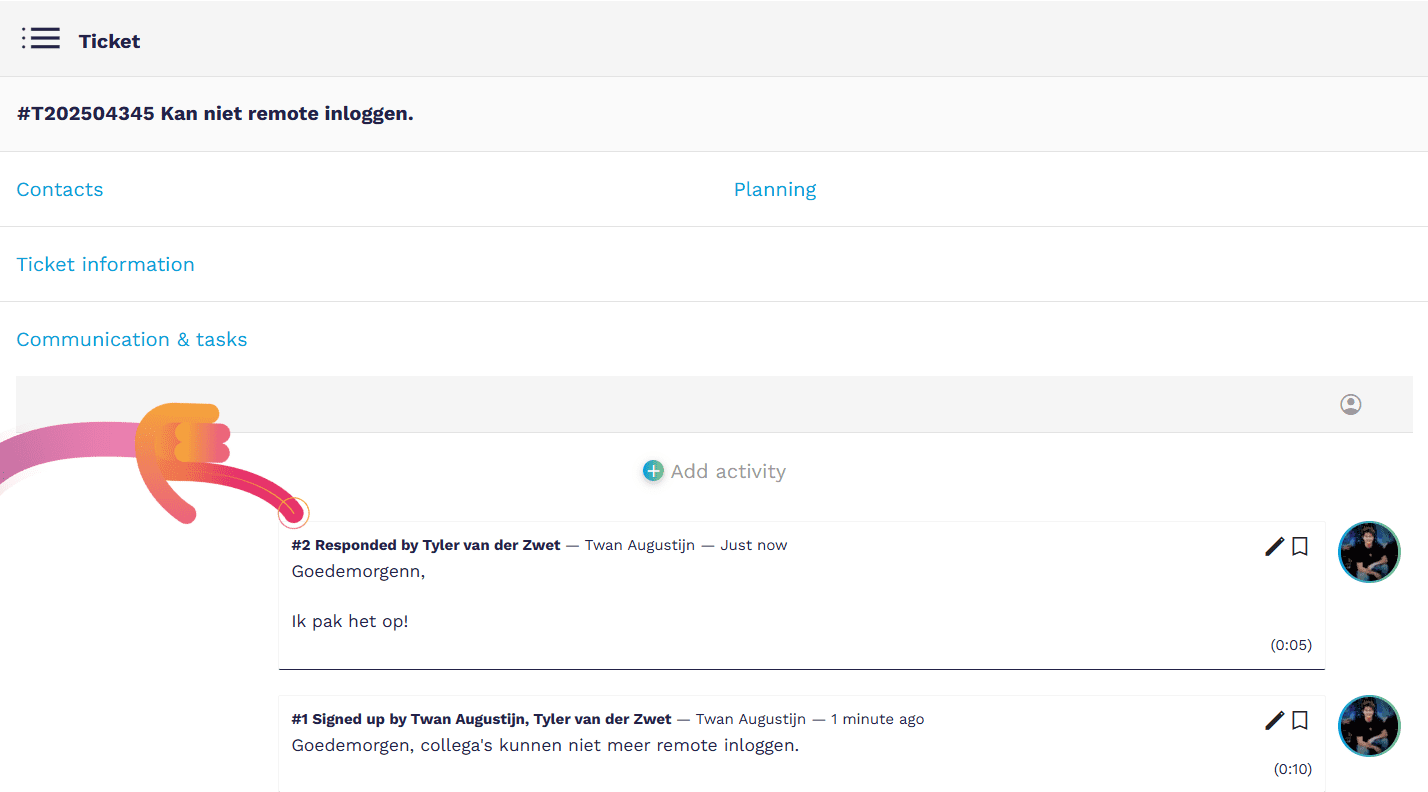Click the 'Ik pak het op!' message text

point(350,621)
